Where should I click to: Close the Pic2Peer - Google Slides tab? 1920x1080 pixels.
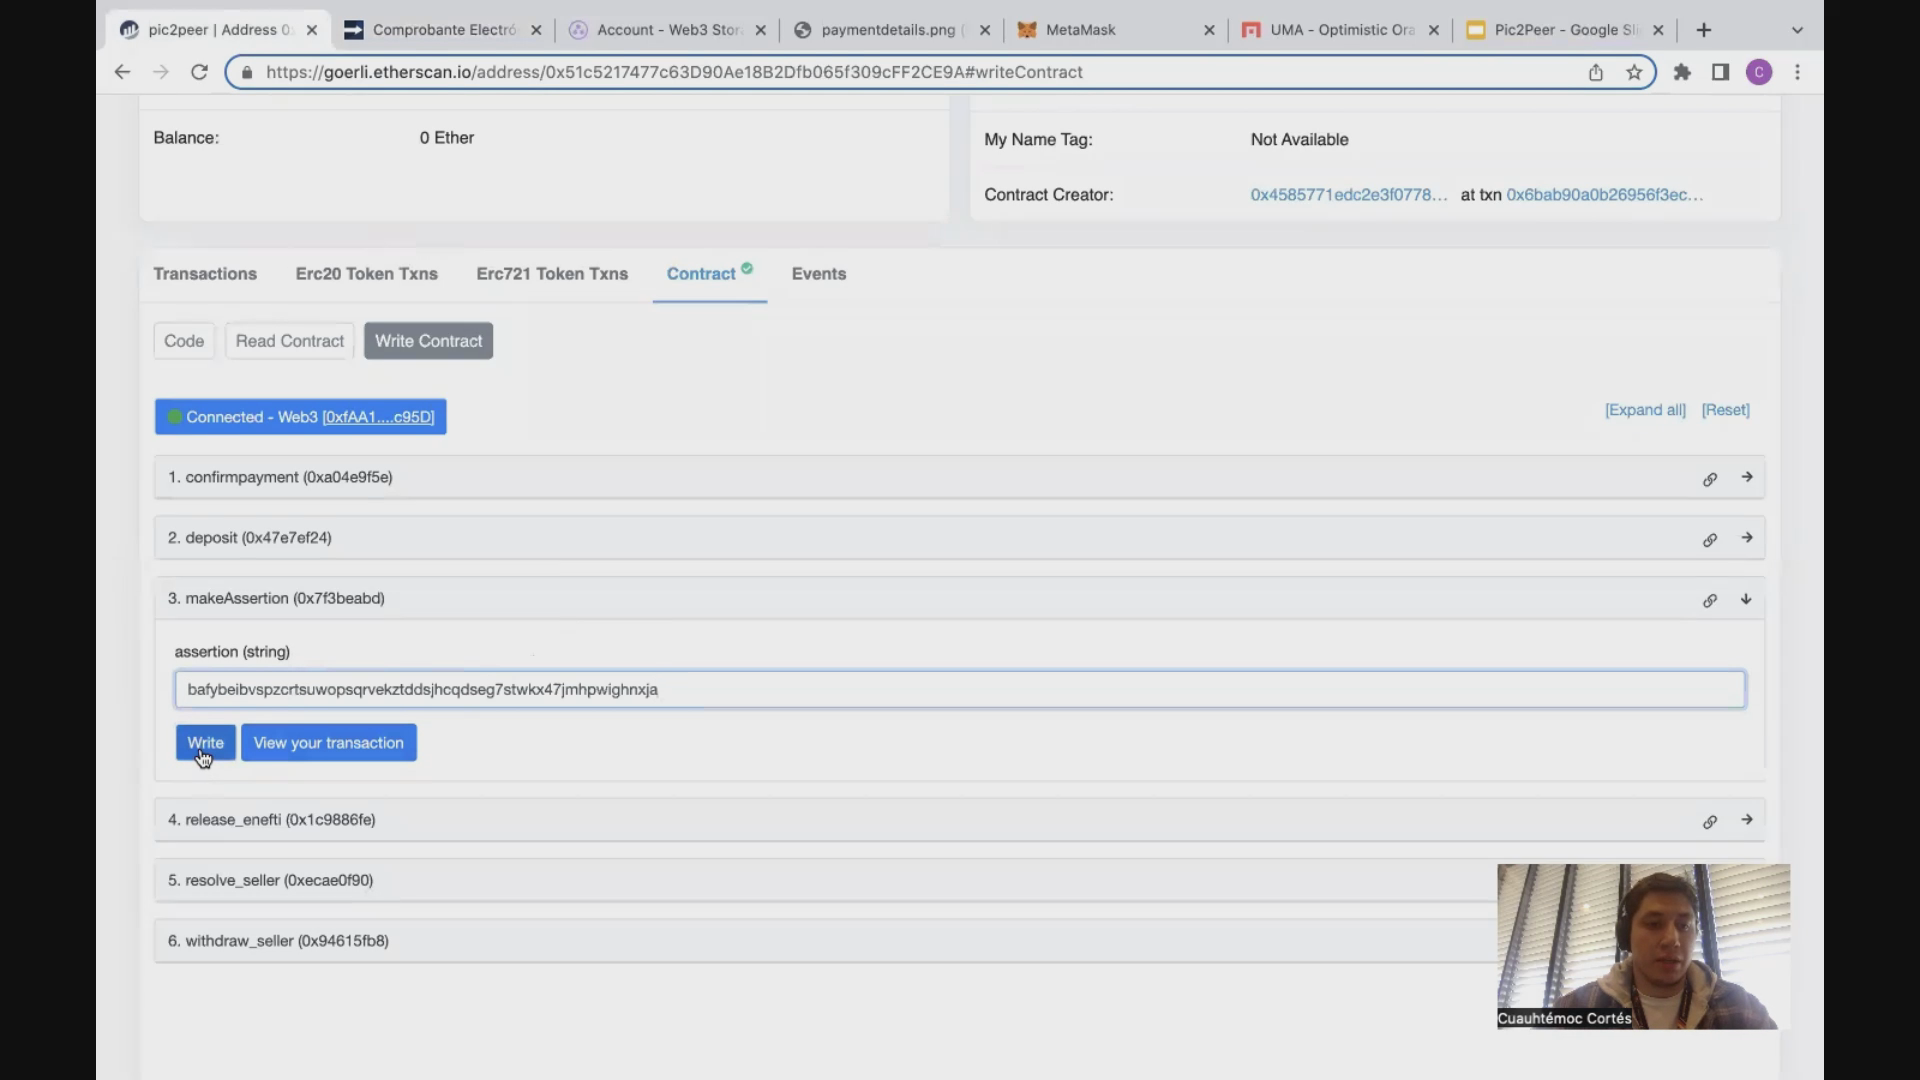[x=1658, y=30]
